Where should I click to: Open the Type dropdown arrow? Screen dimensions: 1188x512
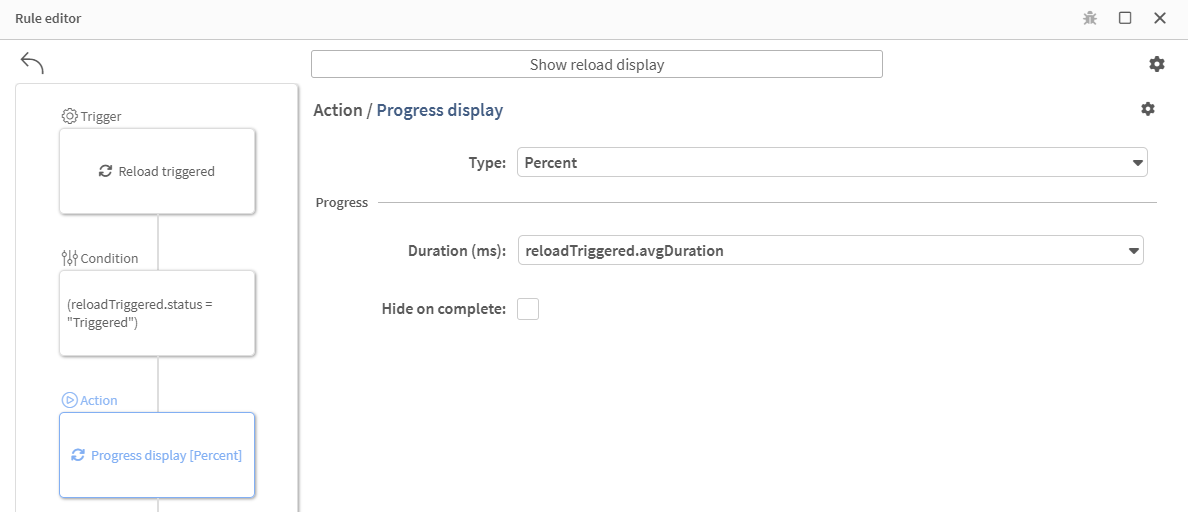(x=1137, y=163)
